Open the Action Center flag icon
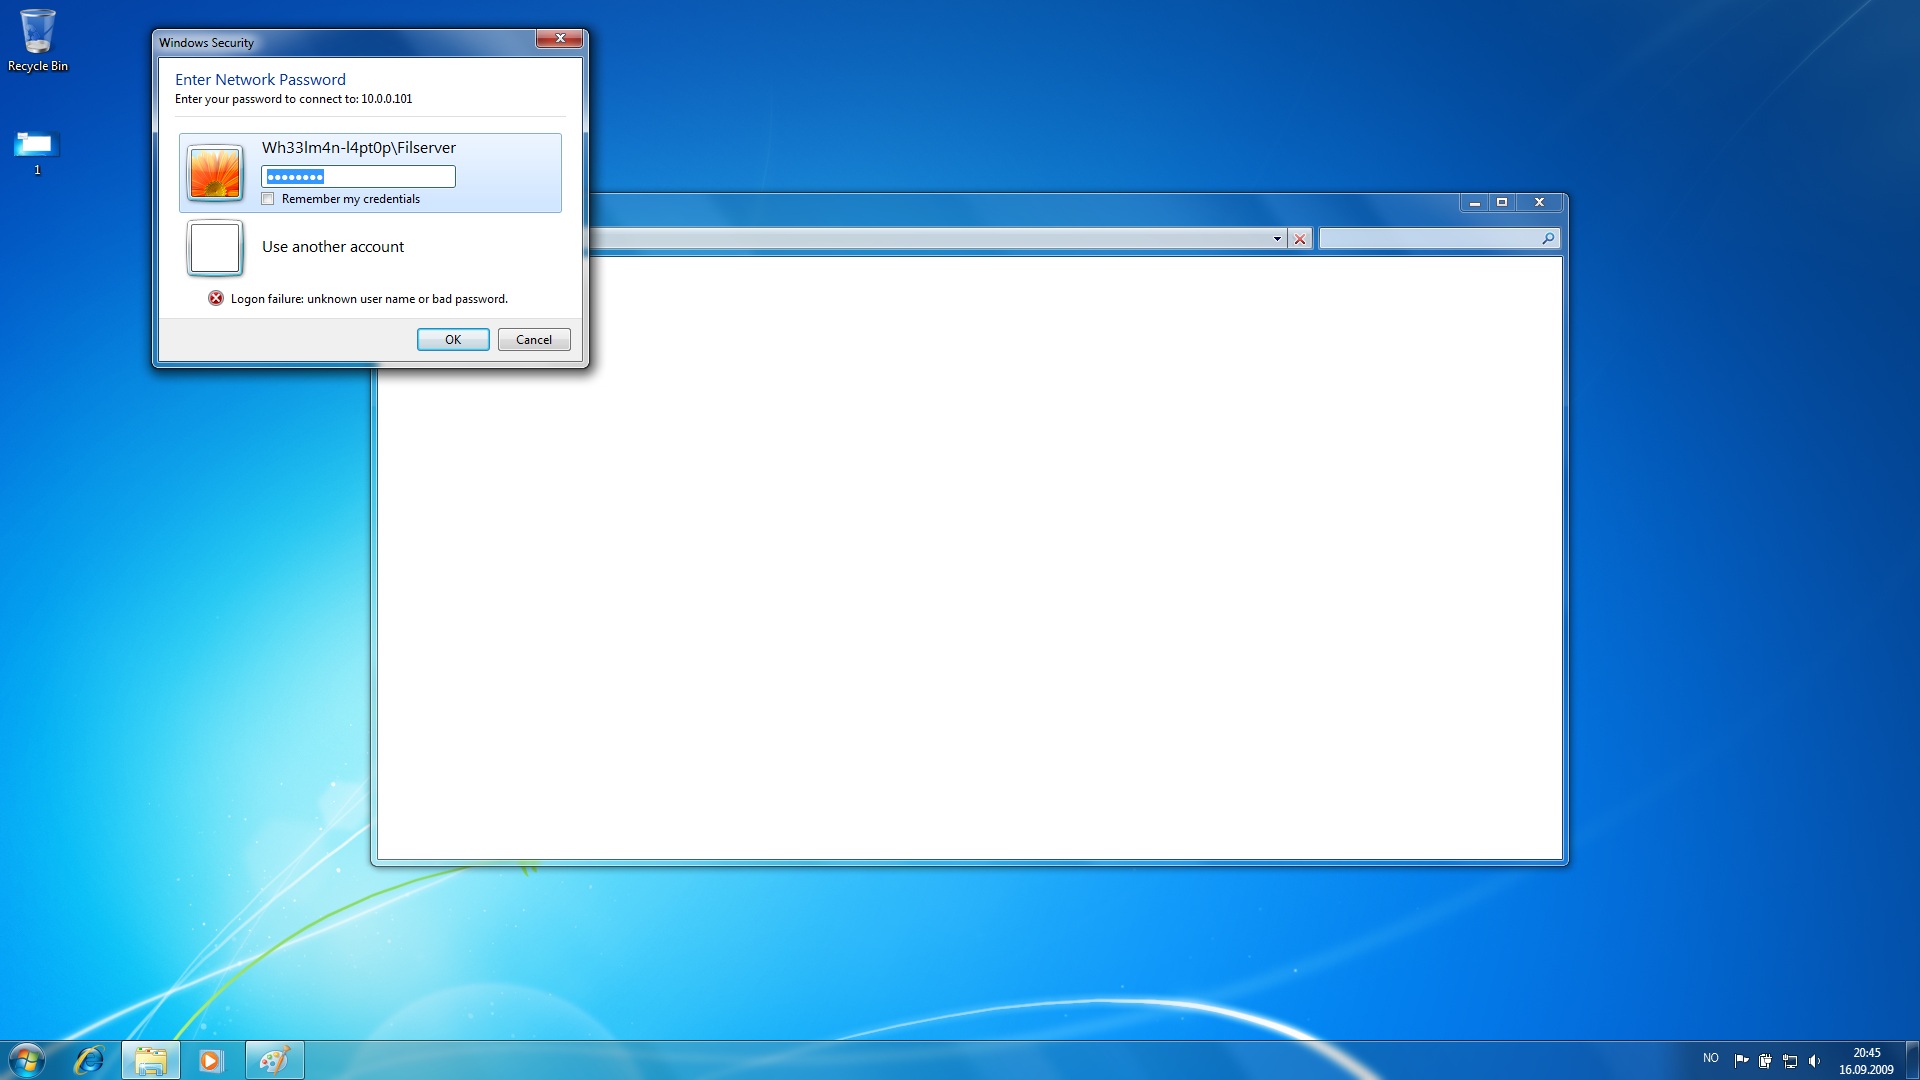 click(x=1741, y=1061)
